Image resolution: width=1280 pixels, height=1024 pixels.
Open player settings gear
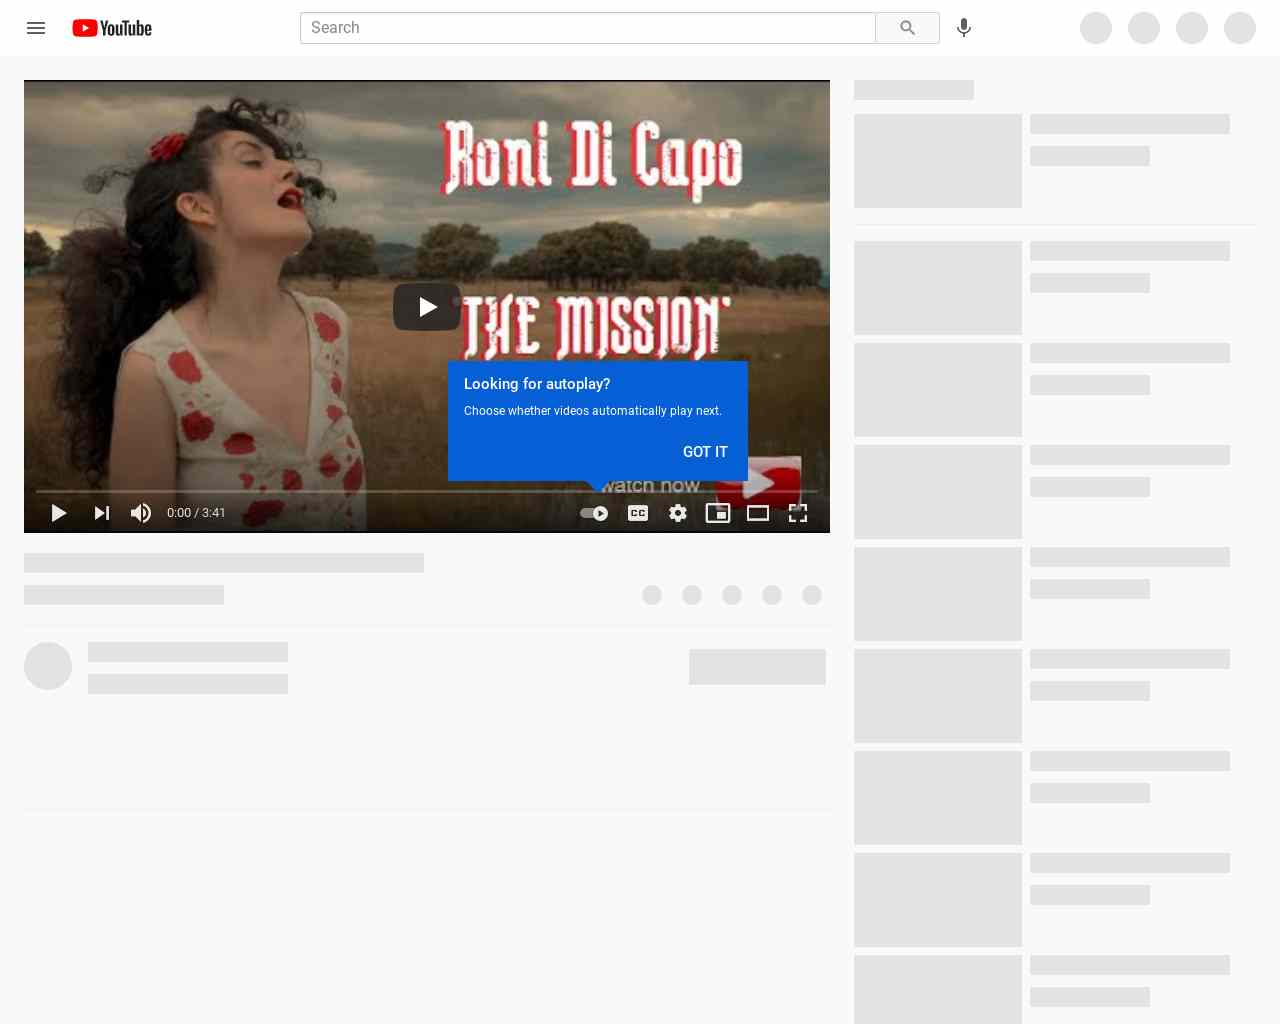point(678,513)
